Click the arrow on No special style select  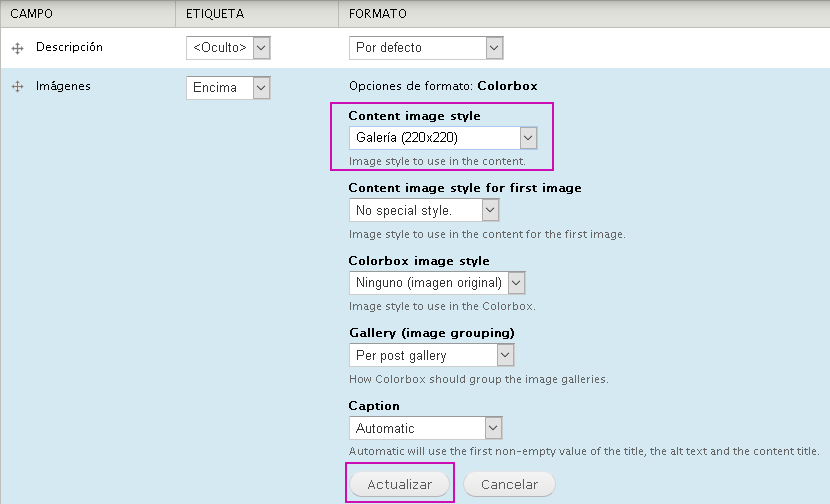click(490, 211)
